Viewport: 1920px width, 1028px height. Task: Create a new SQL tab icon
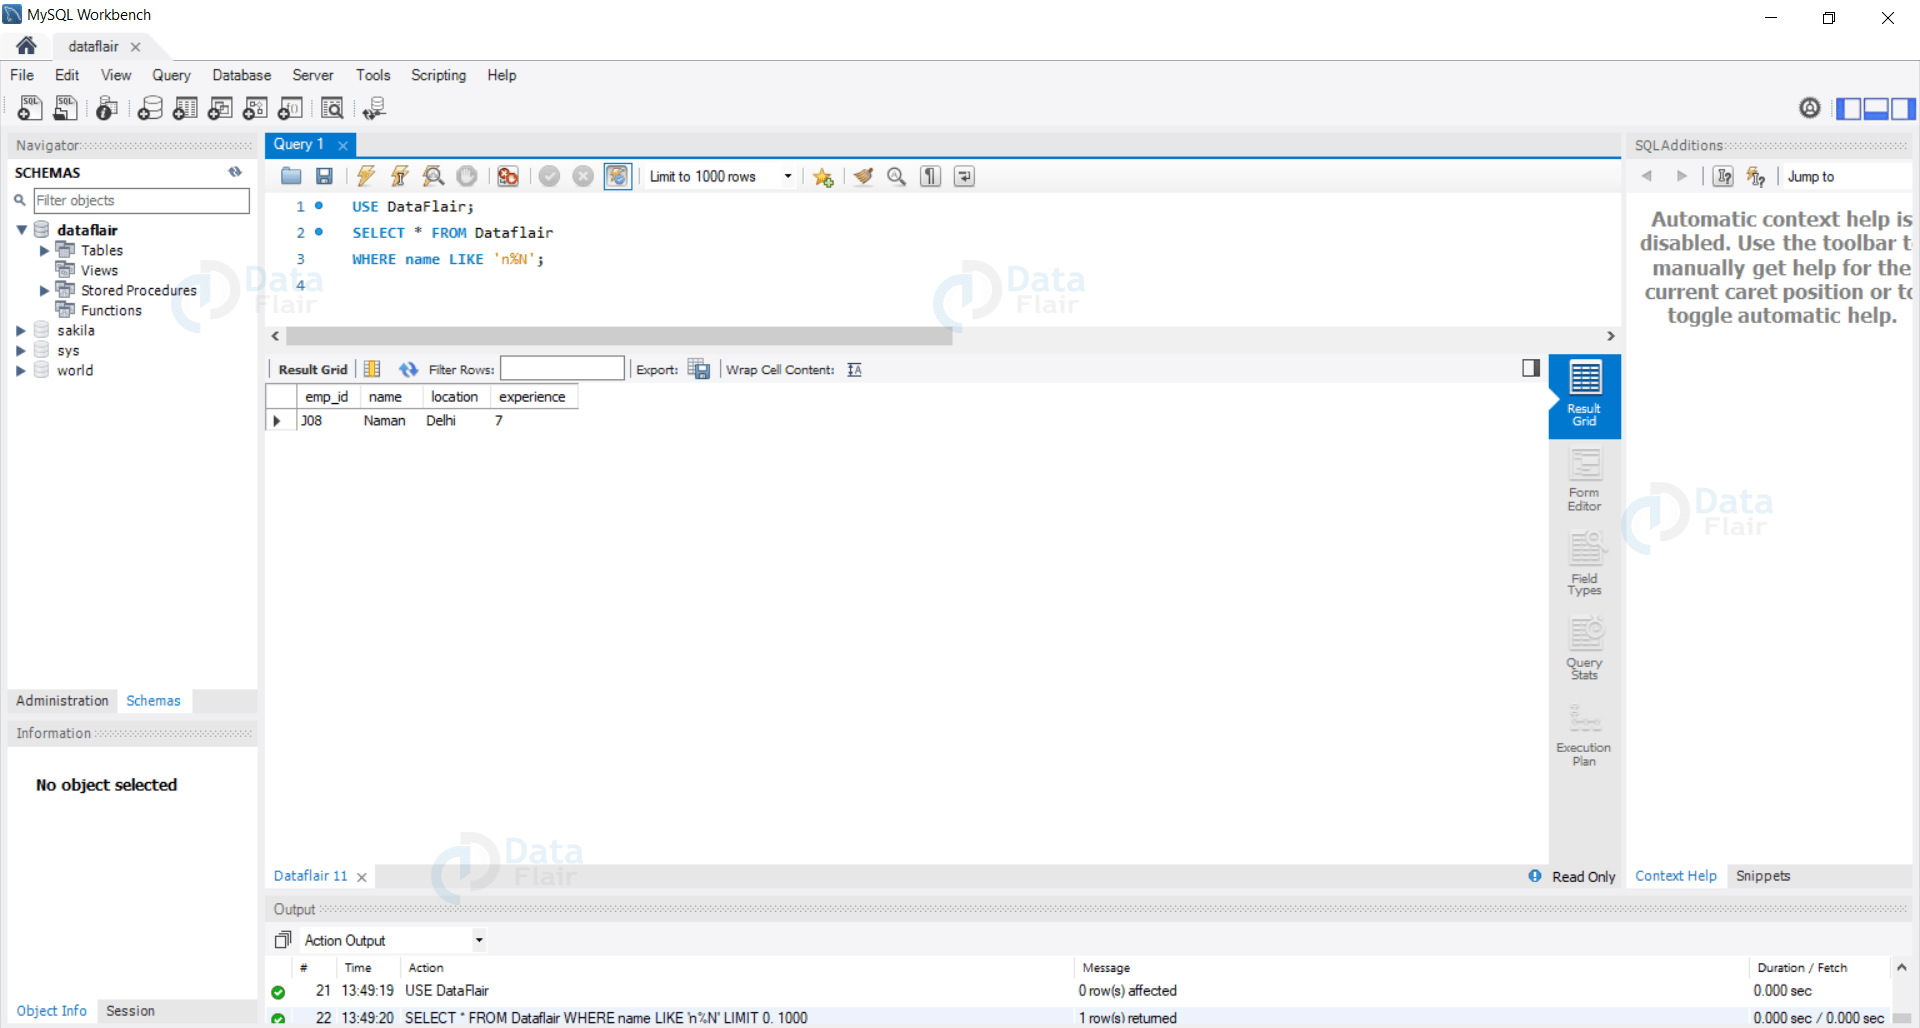pos(30,108)
